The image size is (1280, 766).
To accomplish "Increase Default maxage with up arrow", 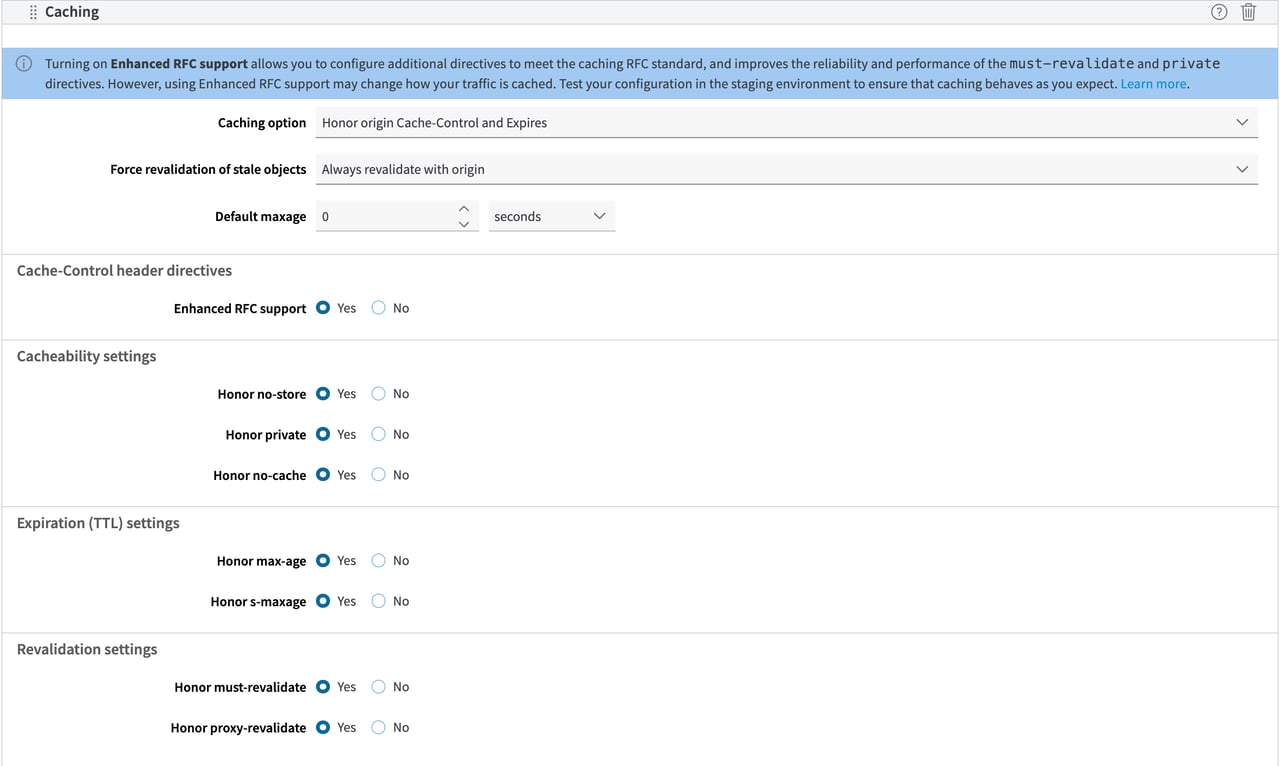I will point(463,209).
